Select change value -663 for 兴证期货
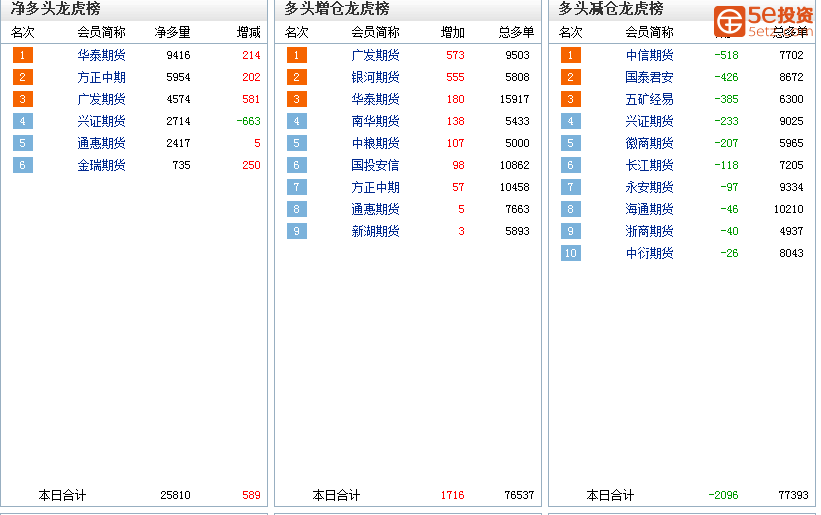This screenshot has width=821, height=515. tap(248, 121)
